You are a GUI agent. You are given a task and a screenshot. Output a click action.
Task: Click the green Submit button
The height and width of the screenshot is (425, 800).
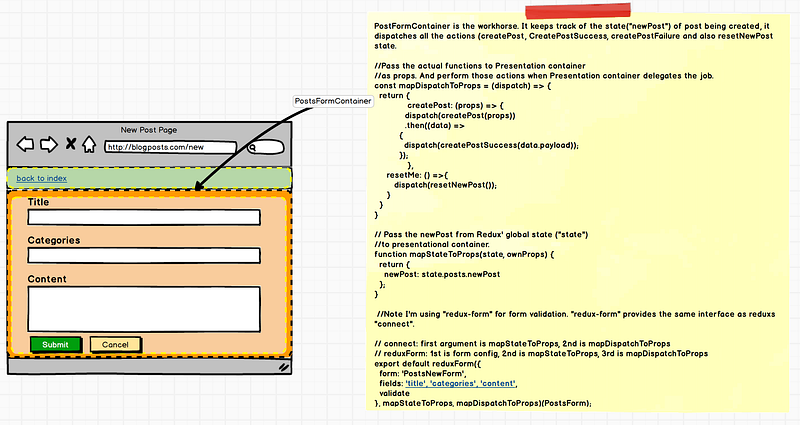[56, 344]
